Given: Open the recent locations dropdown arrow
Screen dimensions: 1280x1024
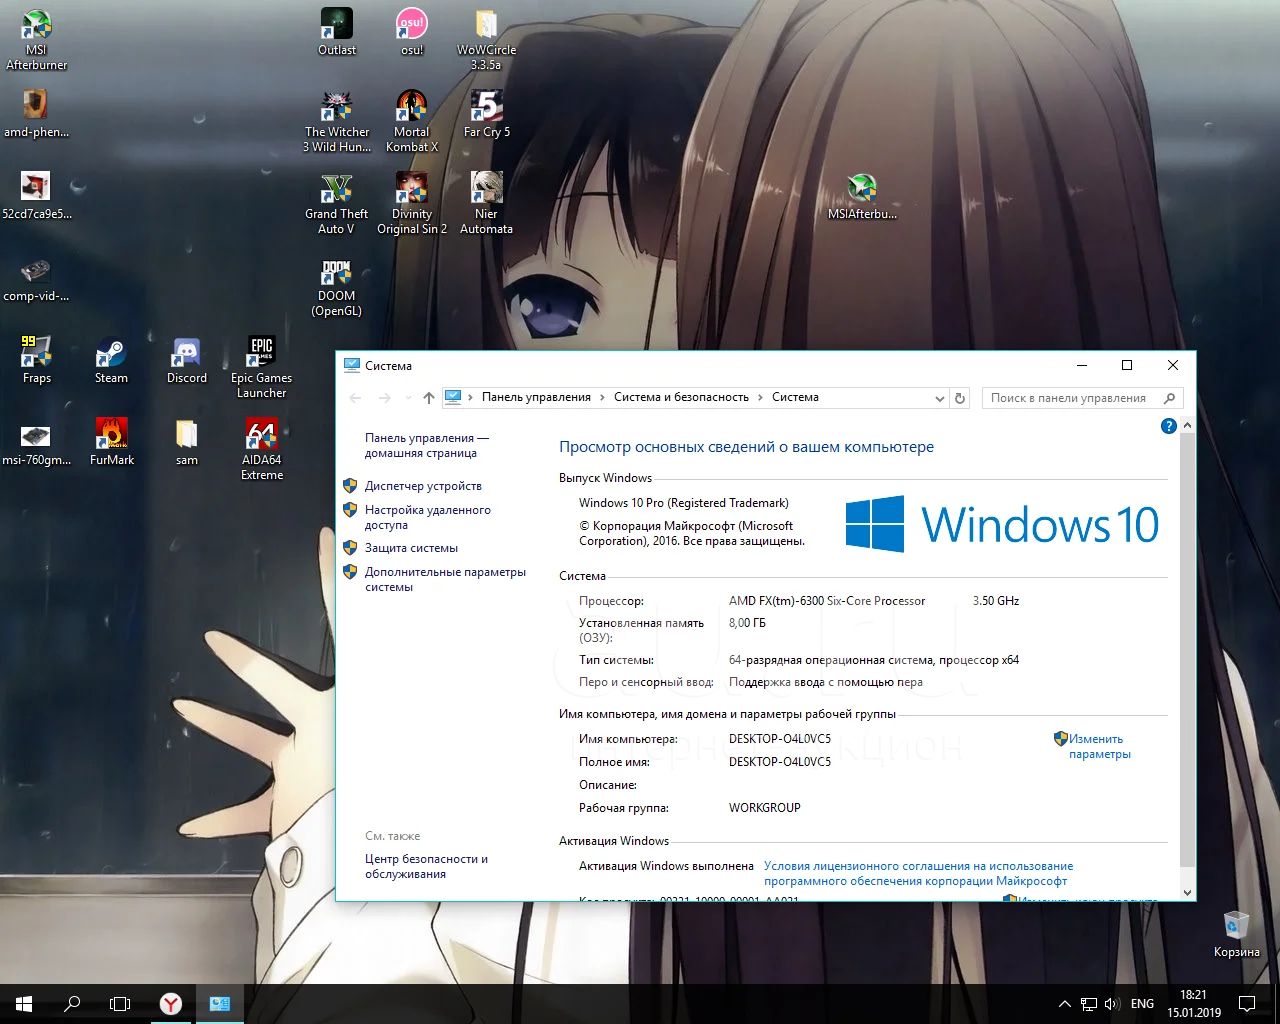Looking at the screenshot, I should 408,398.
